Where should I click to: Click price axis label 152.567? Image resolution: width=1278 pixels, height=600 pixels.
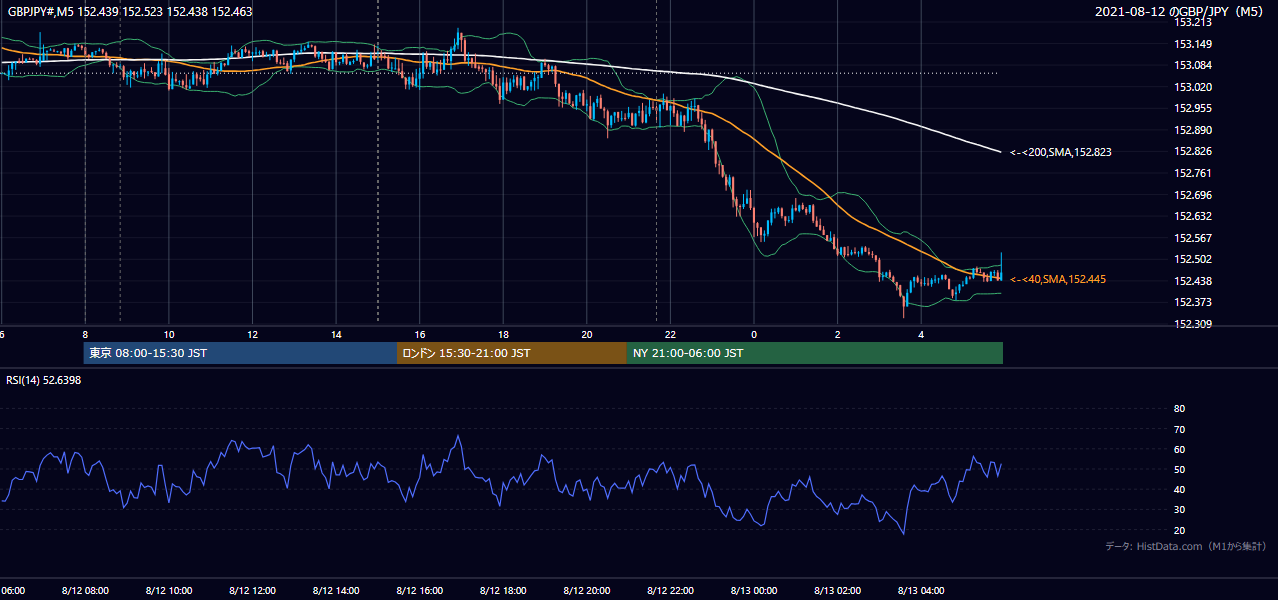pos(1193,238)
